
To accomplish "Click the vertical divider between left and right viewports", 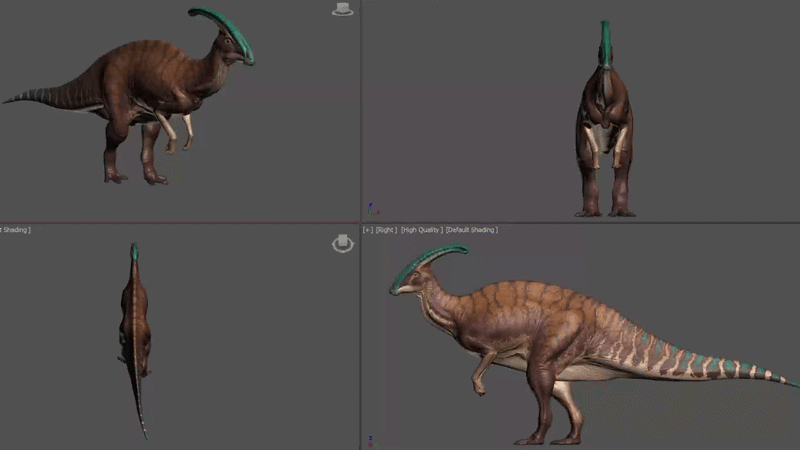I will point(360,224).
